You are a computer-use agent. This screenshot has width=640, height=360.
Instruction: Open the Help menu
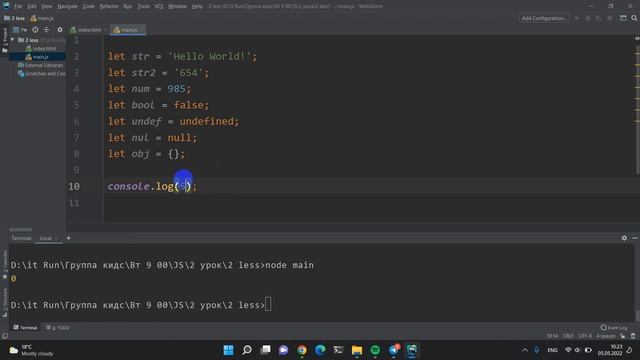click(x=197, y=6)
